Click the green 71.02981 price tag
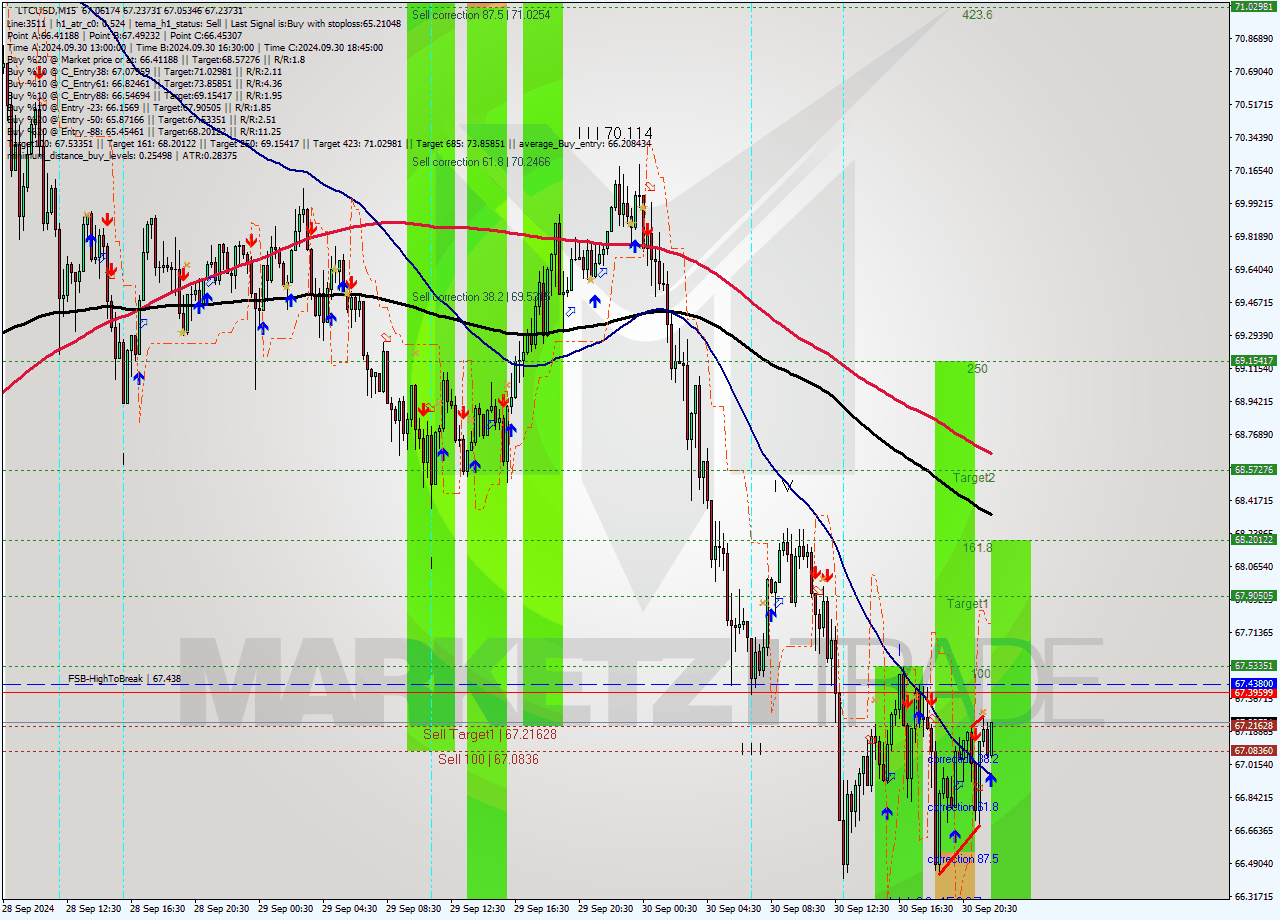 coord(1253,6)
